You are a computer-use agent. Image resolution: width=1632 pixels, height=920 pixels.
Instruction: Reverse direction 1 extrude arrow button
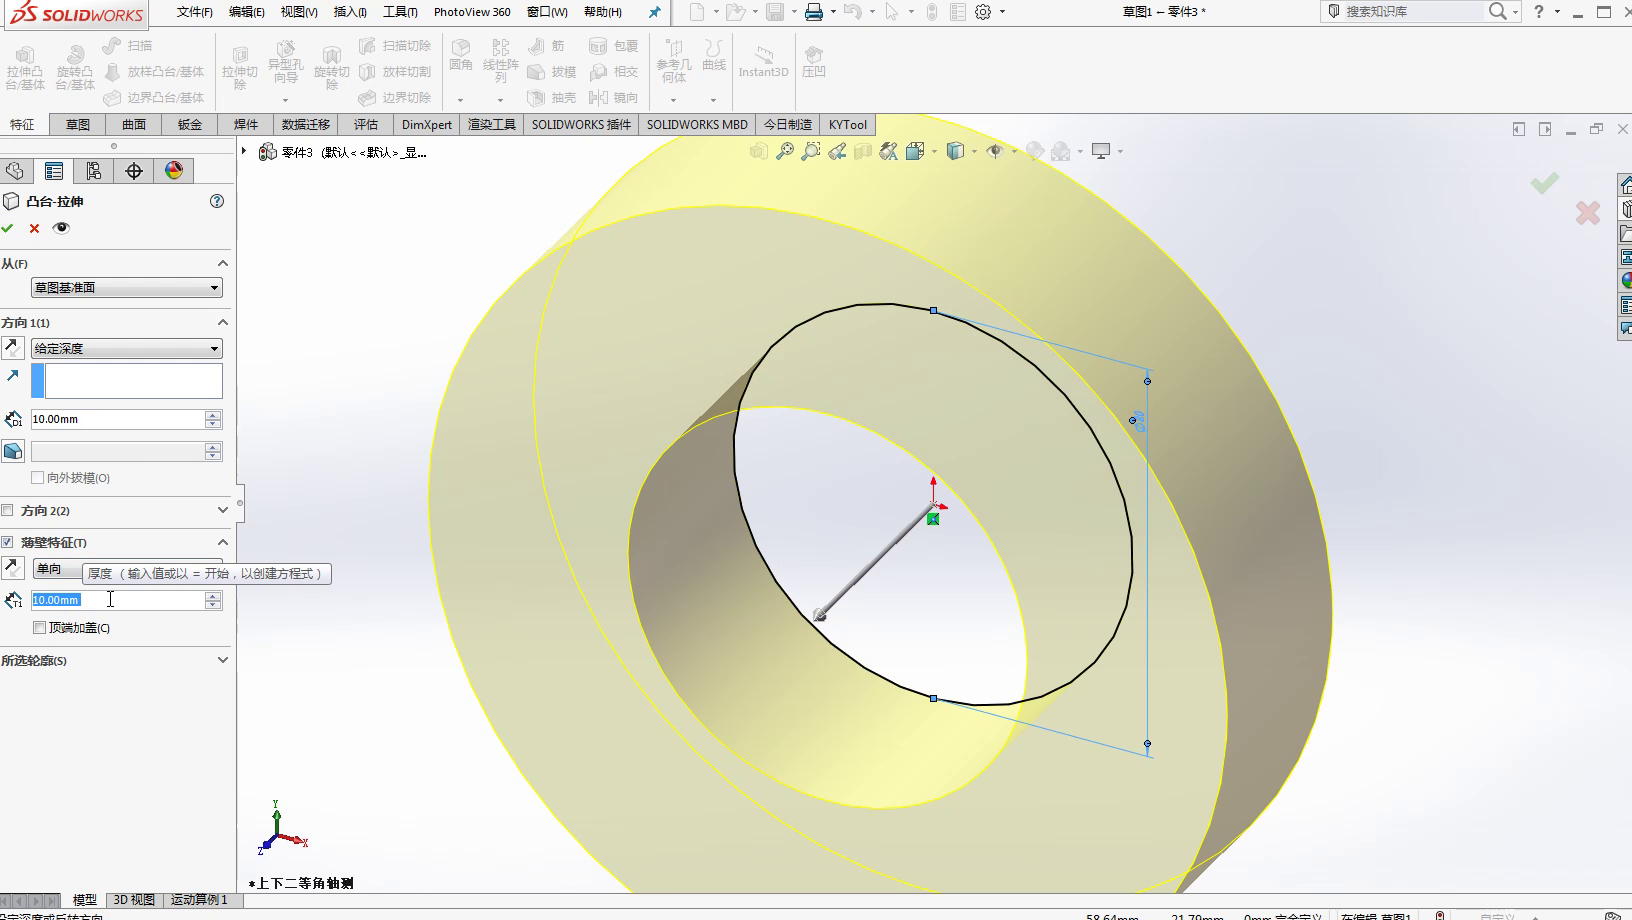(x=13, y=348)
